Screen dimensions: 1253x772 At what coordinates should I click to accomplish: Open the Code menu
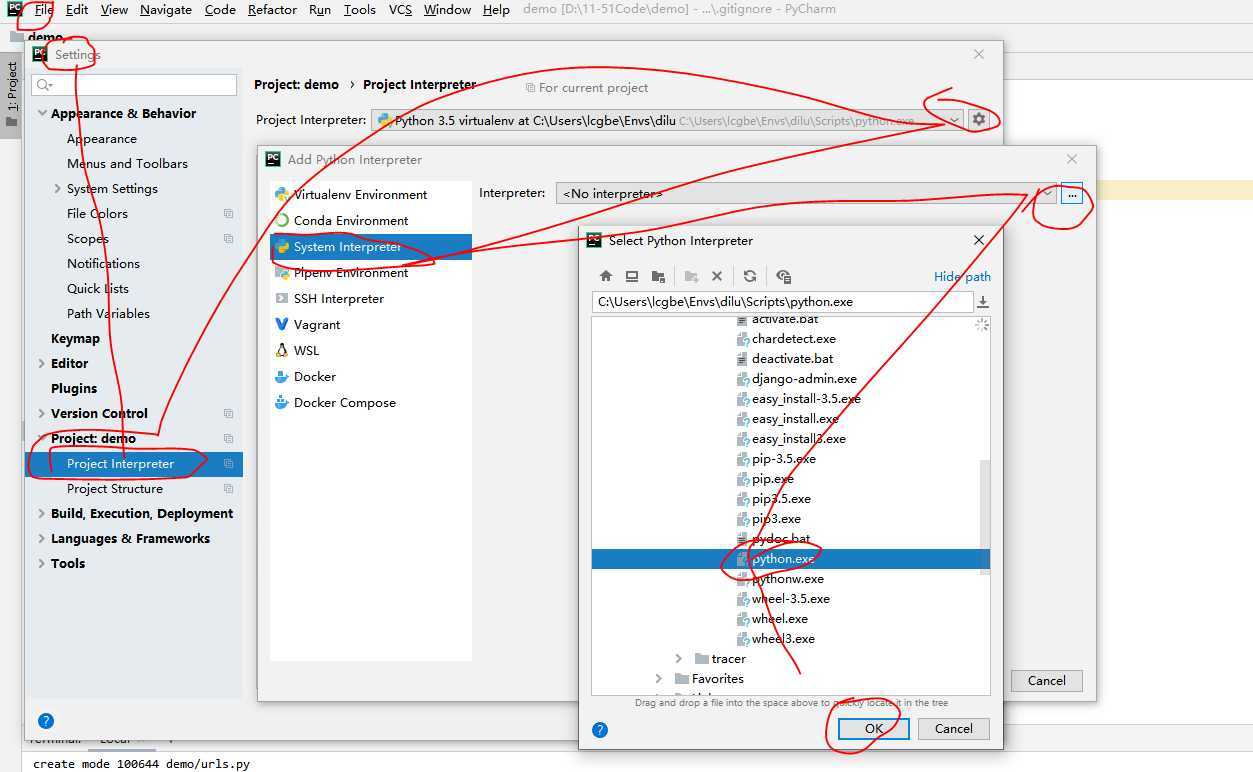220,10
